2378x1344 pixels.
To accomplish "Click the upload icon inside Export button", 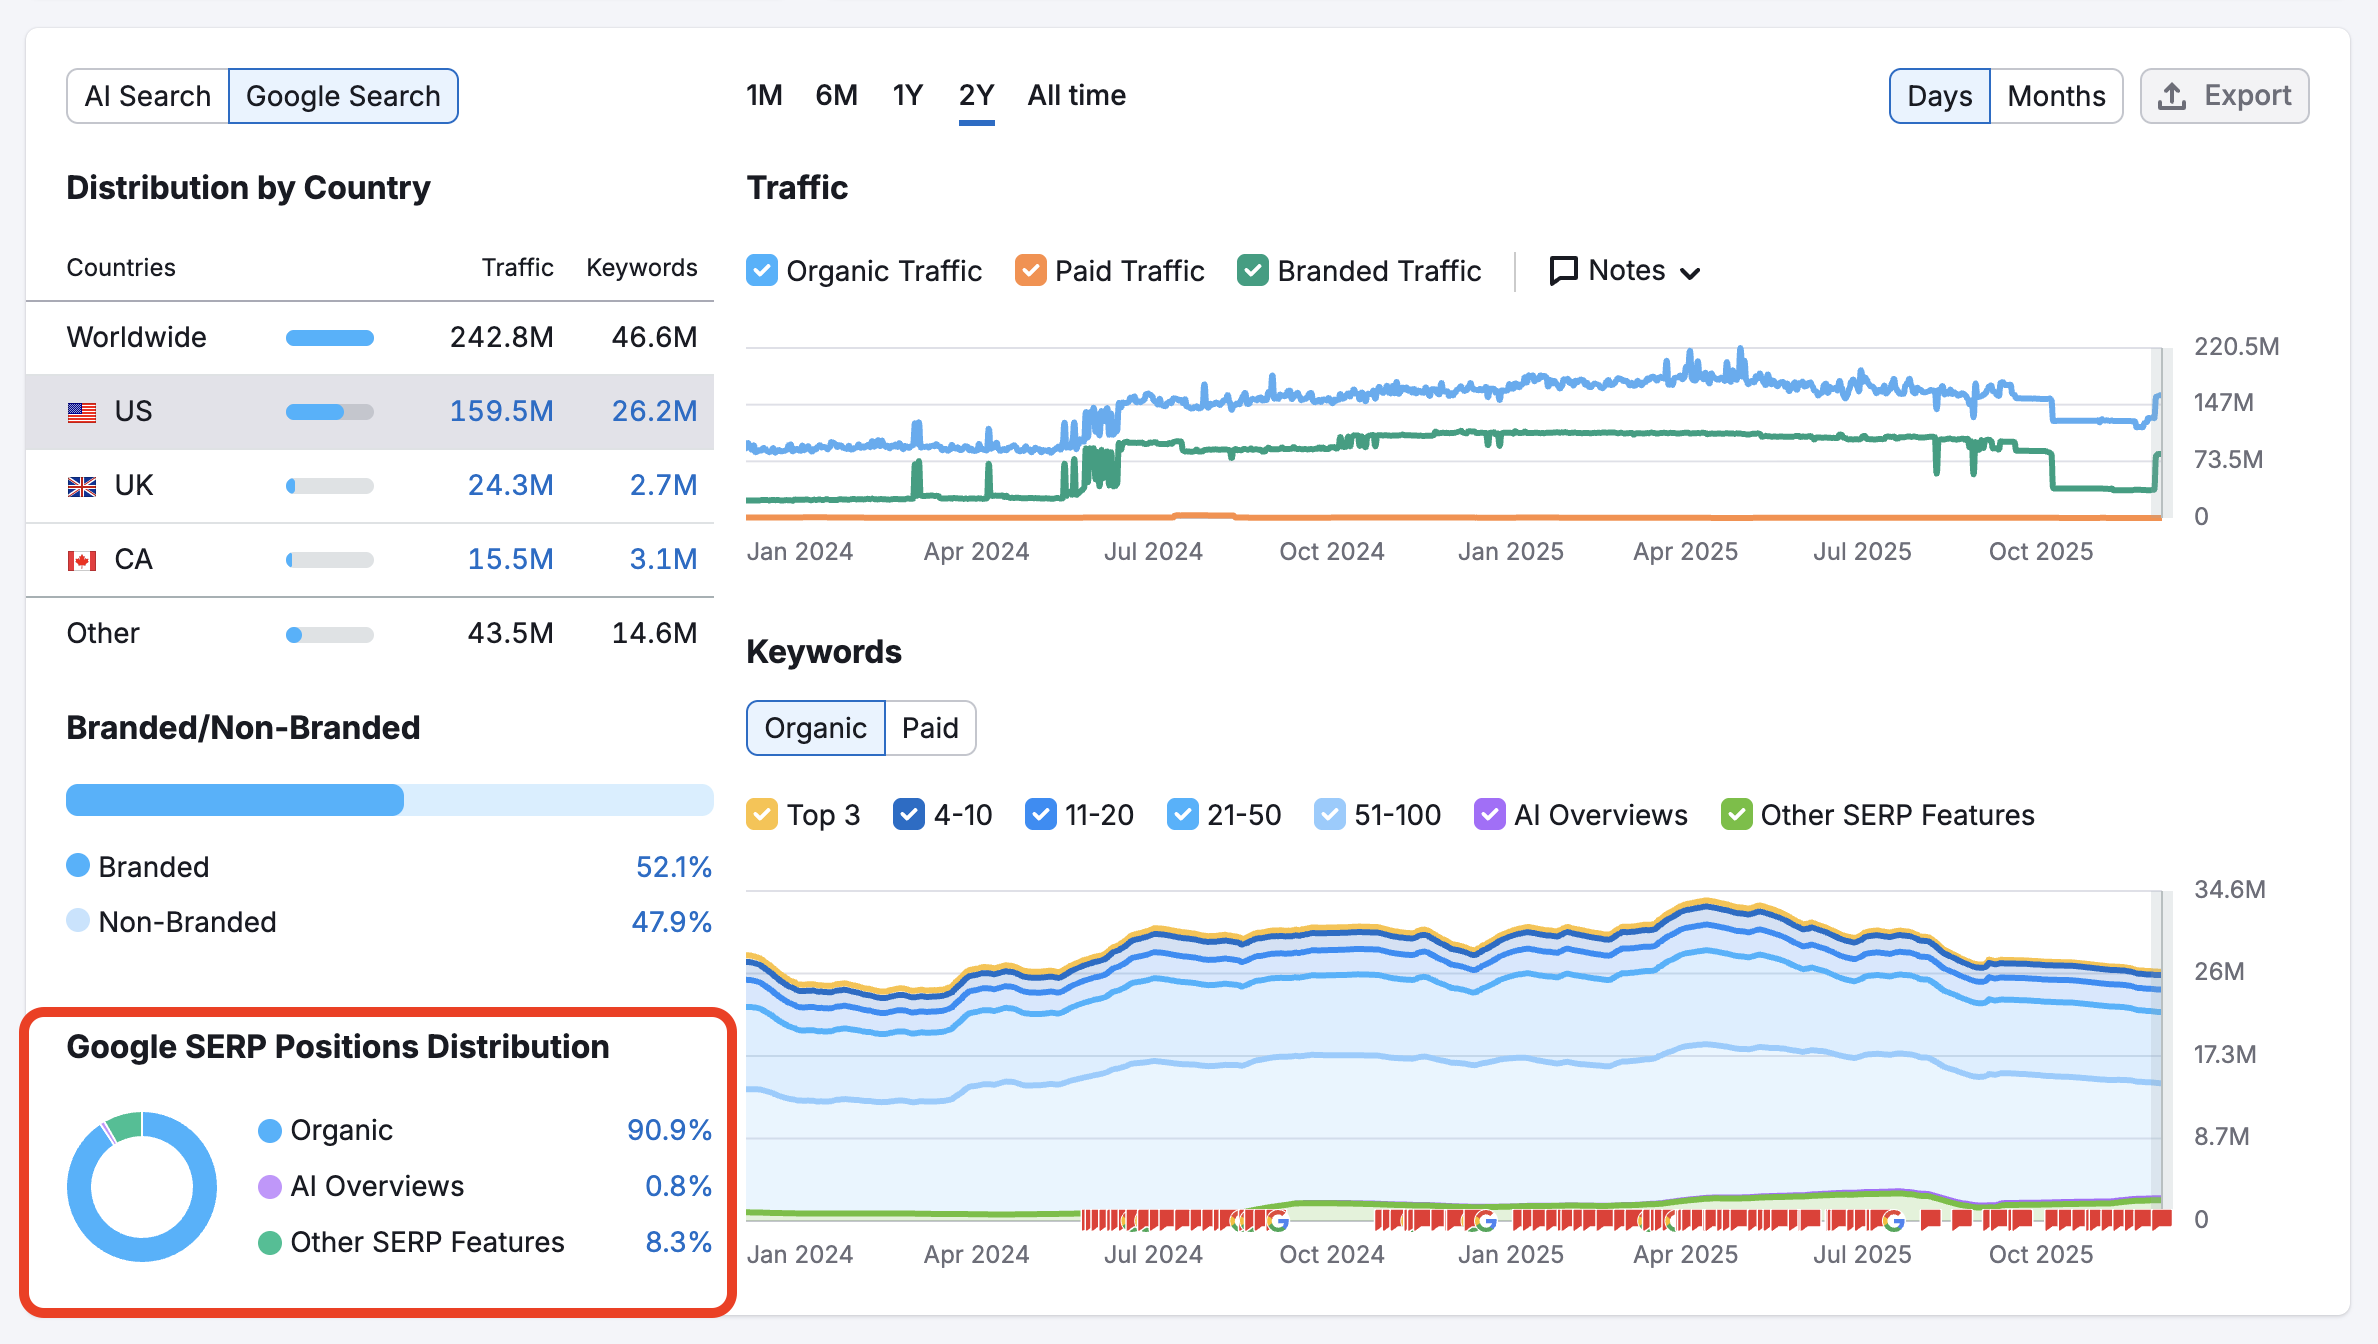I will coord(2172,95).
